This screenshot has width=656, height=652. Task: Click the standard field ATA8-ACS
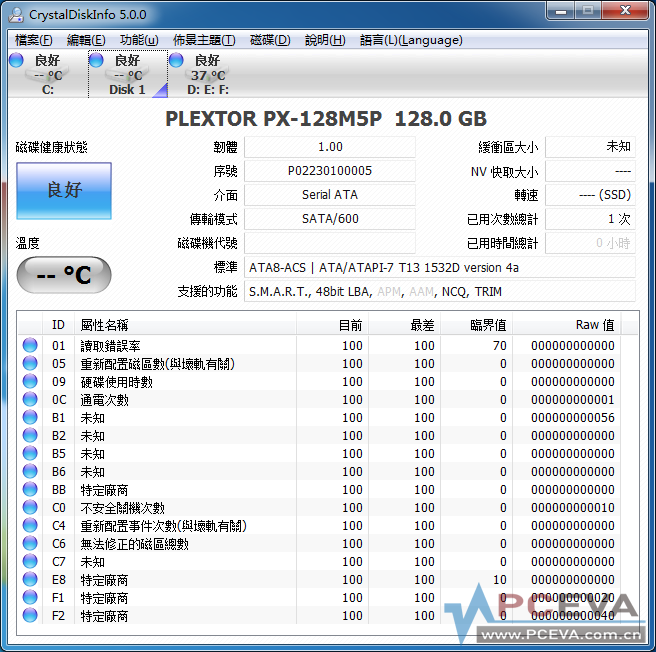(440, 267)
